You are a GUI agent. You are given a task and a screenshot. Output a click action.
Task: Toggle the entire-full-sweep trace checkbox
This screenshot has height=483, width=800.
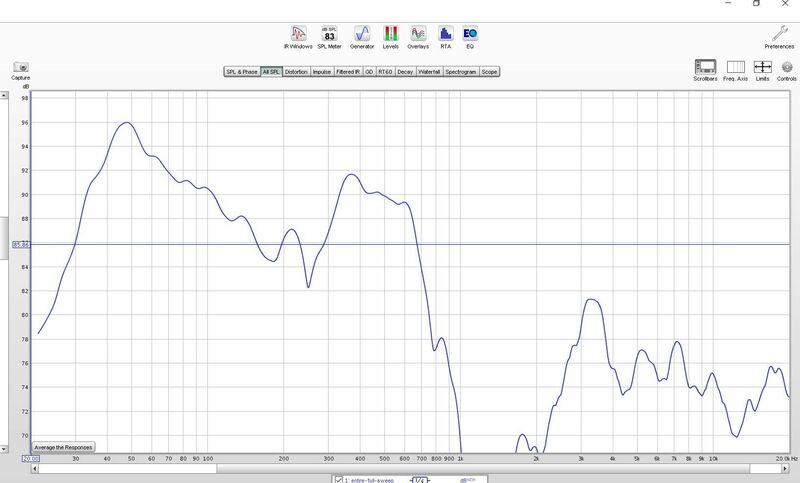(x=339, y=479)
